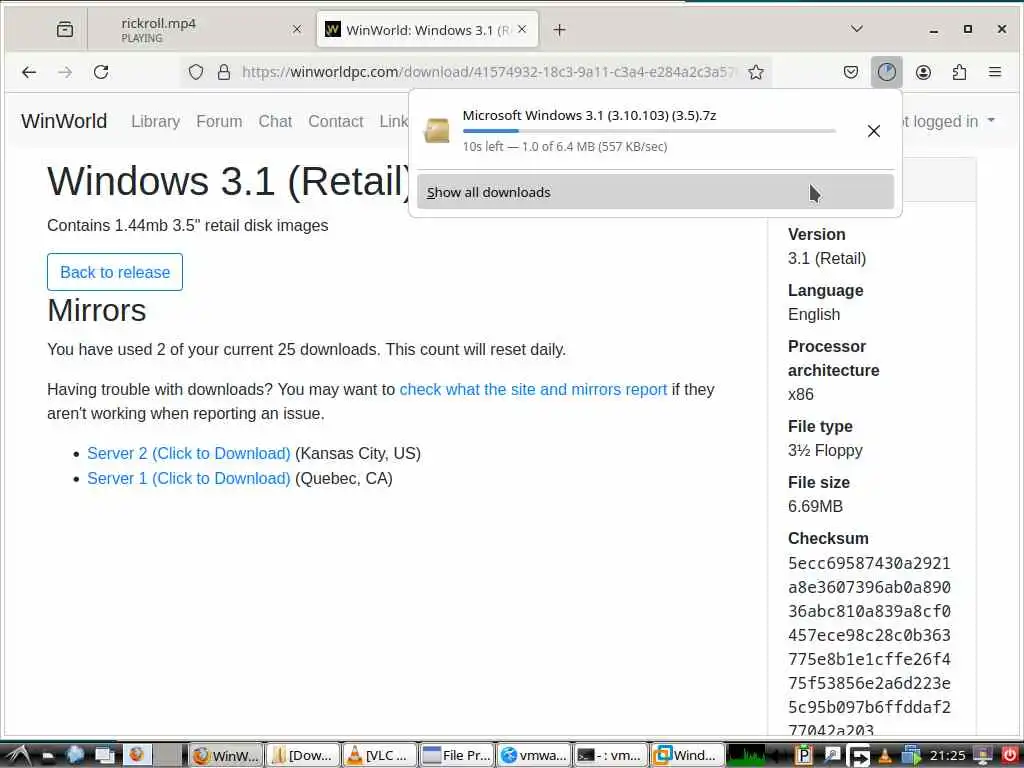1024x768 pixels.
Task: Click the Back to release button
Action: click(x=115, y=272)
